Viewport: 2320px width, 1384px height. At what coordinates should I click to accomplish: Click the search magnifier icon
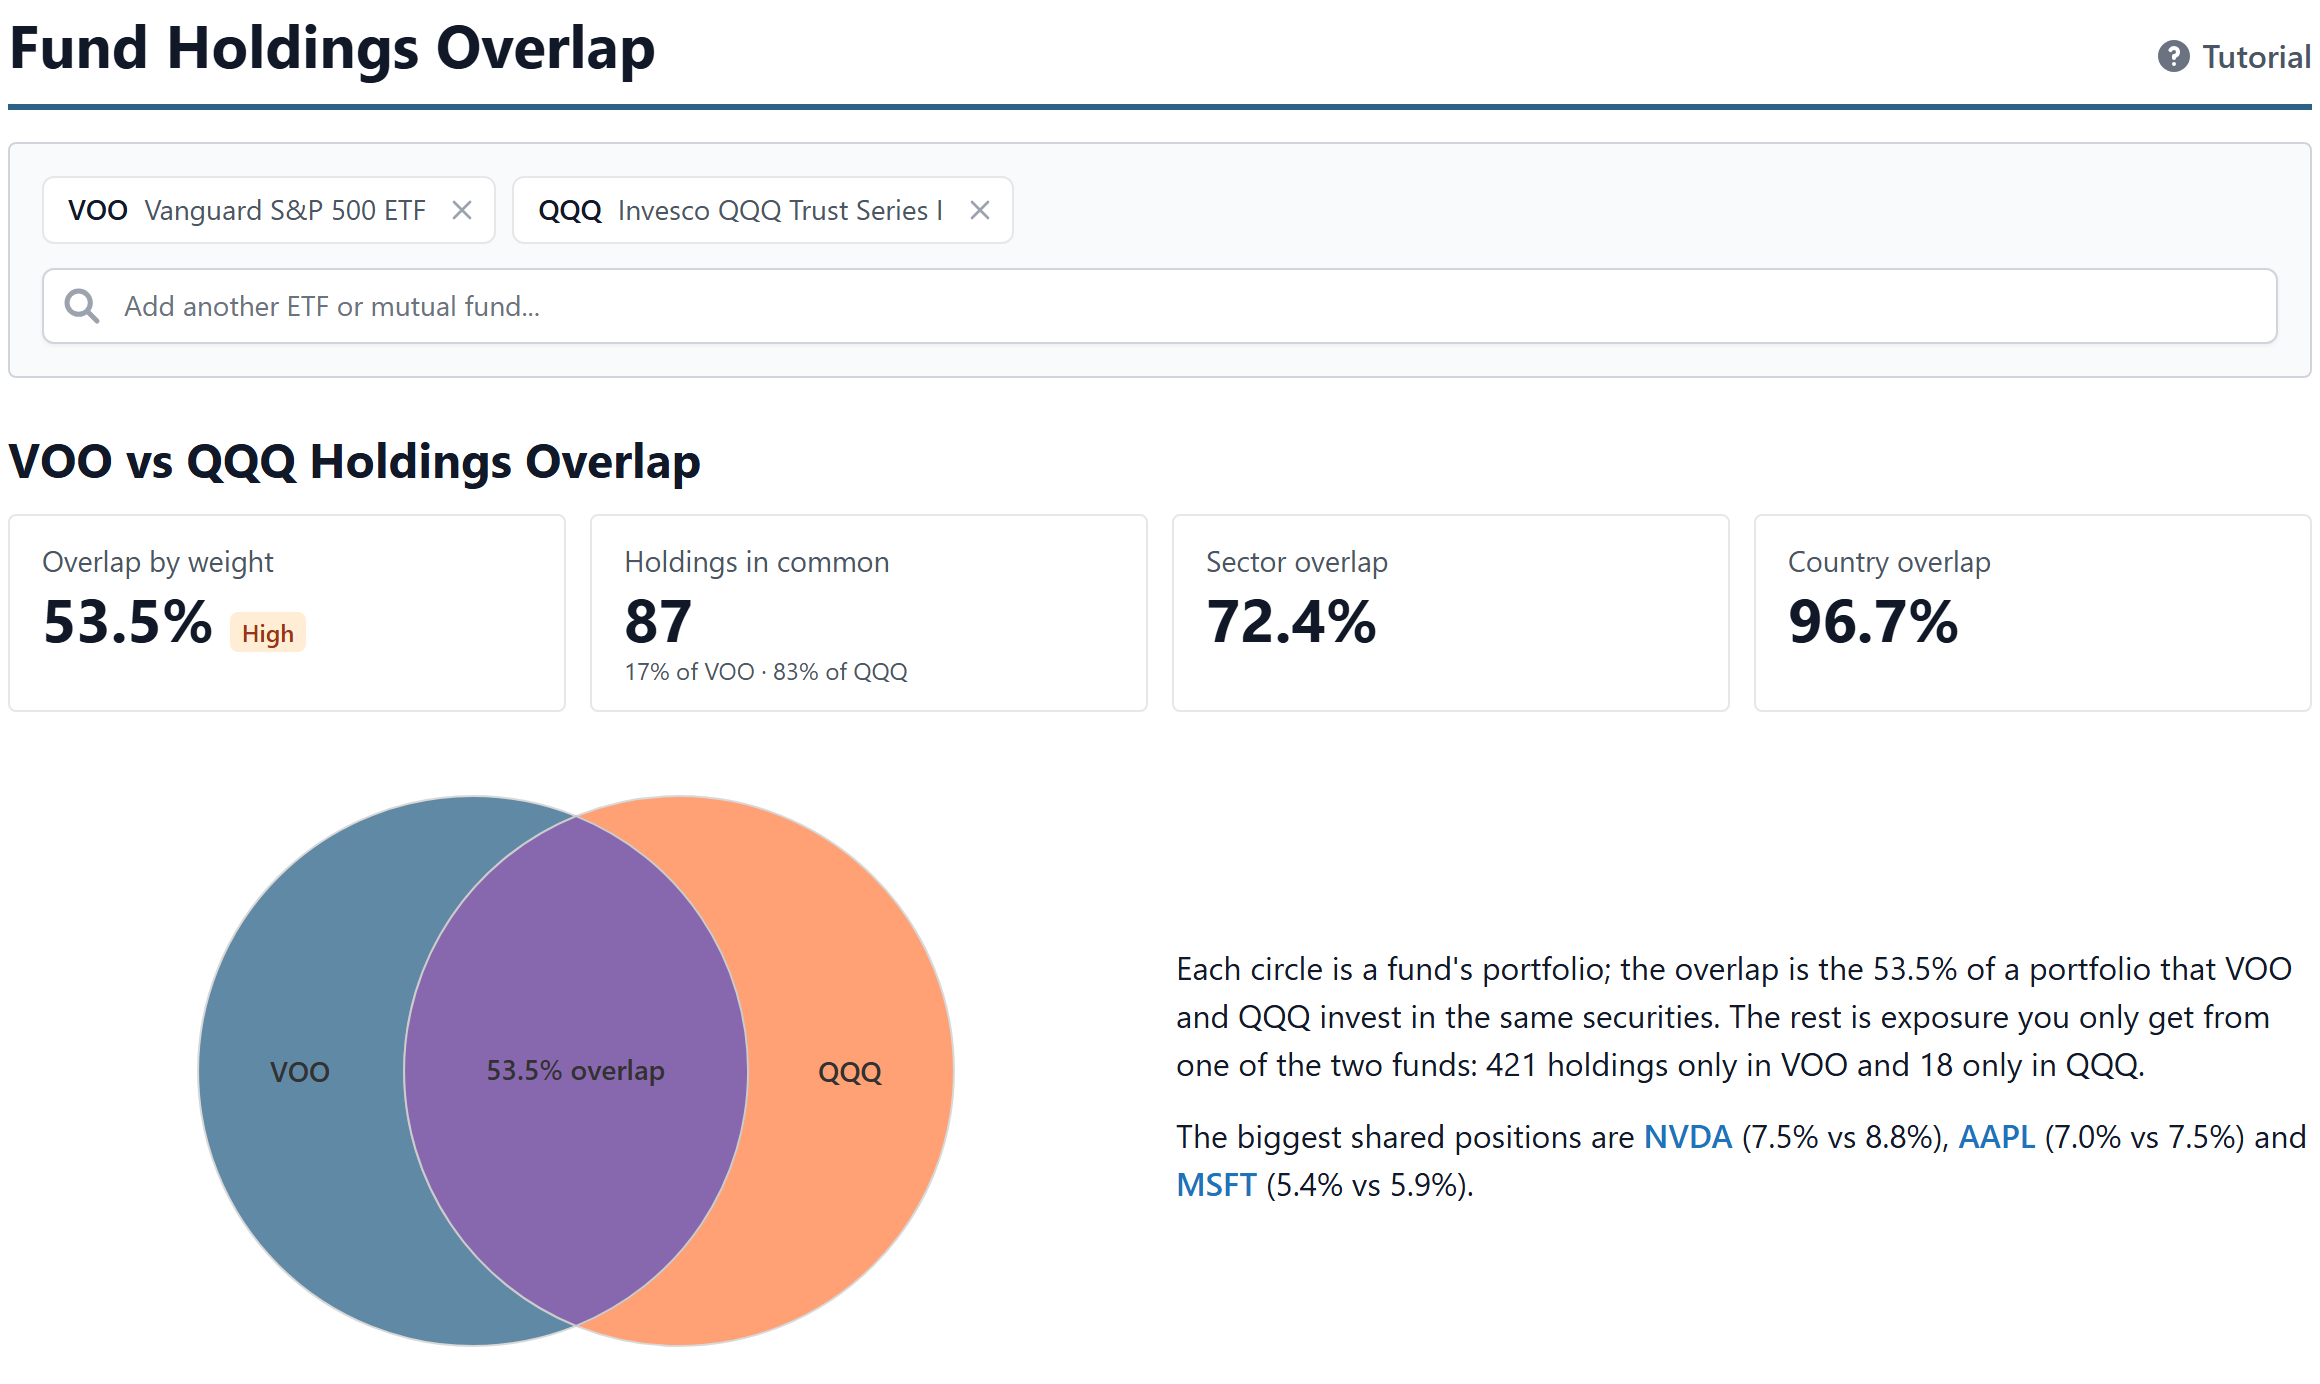tap(82, 306)
